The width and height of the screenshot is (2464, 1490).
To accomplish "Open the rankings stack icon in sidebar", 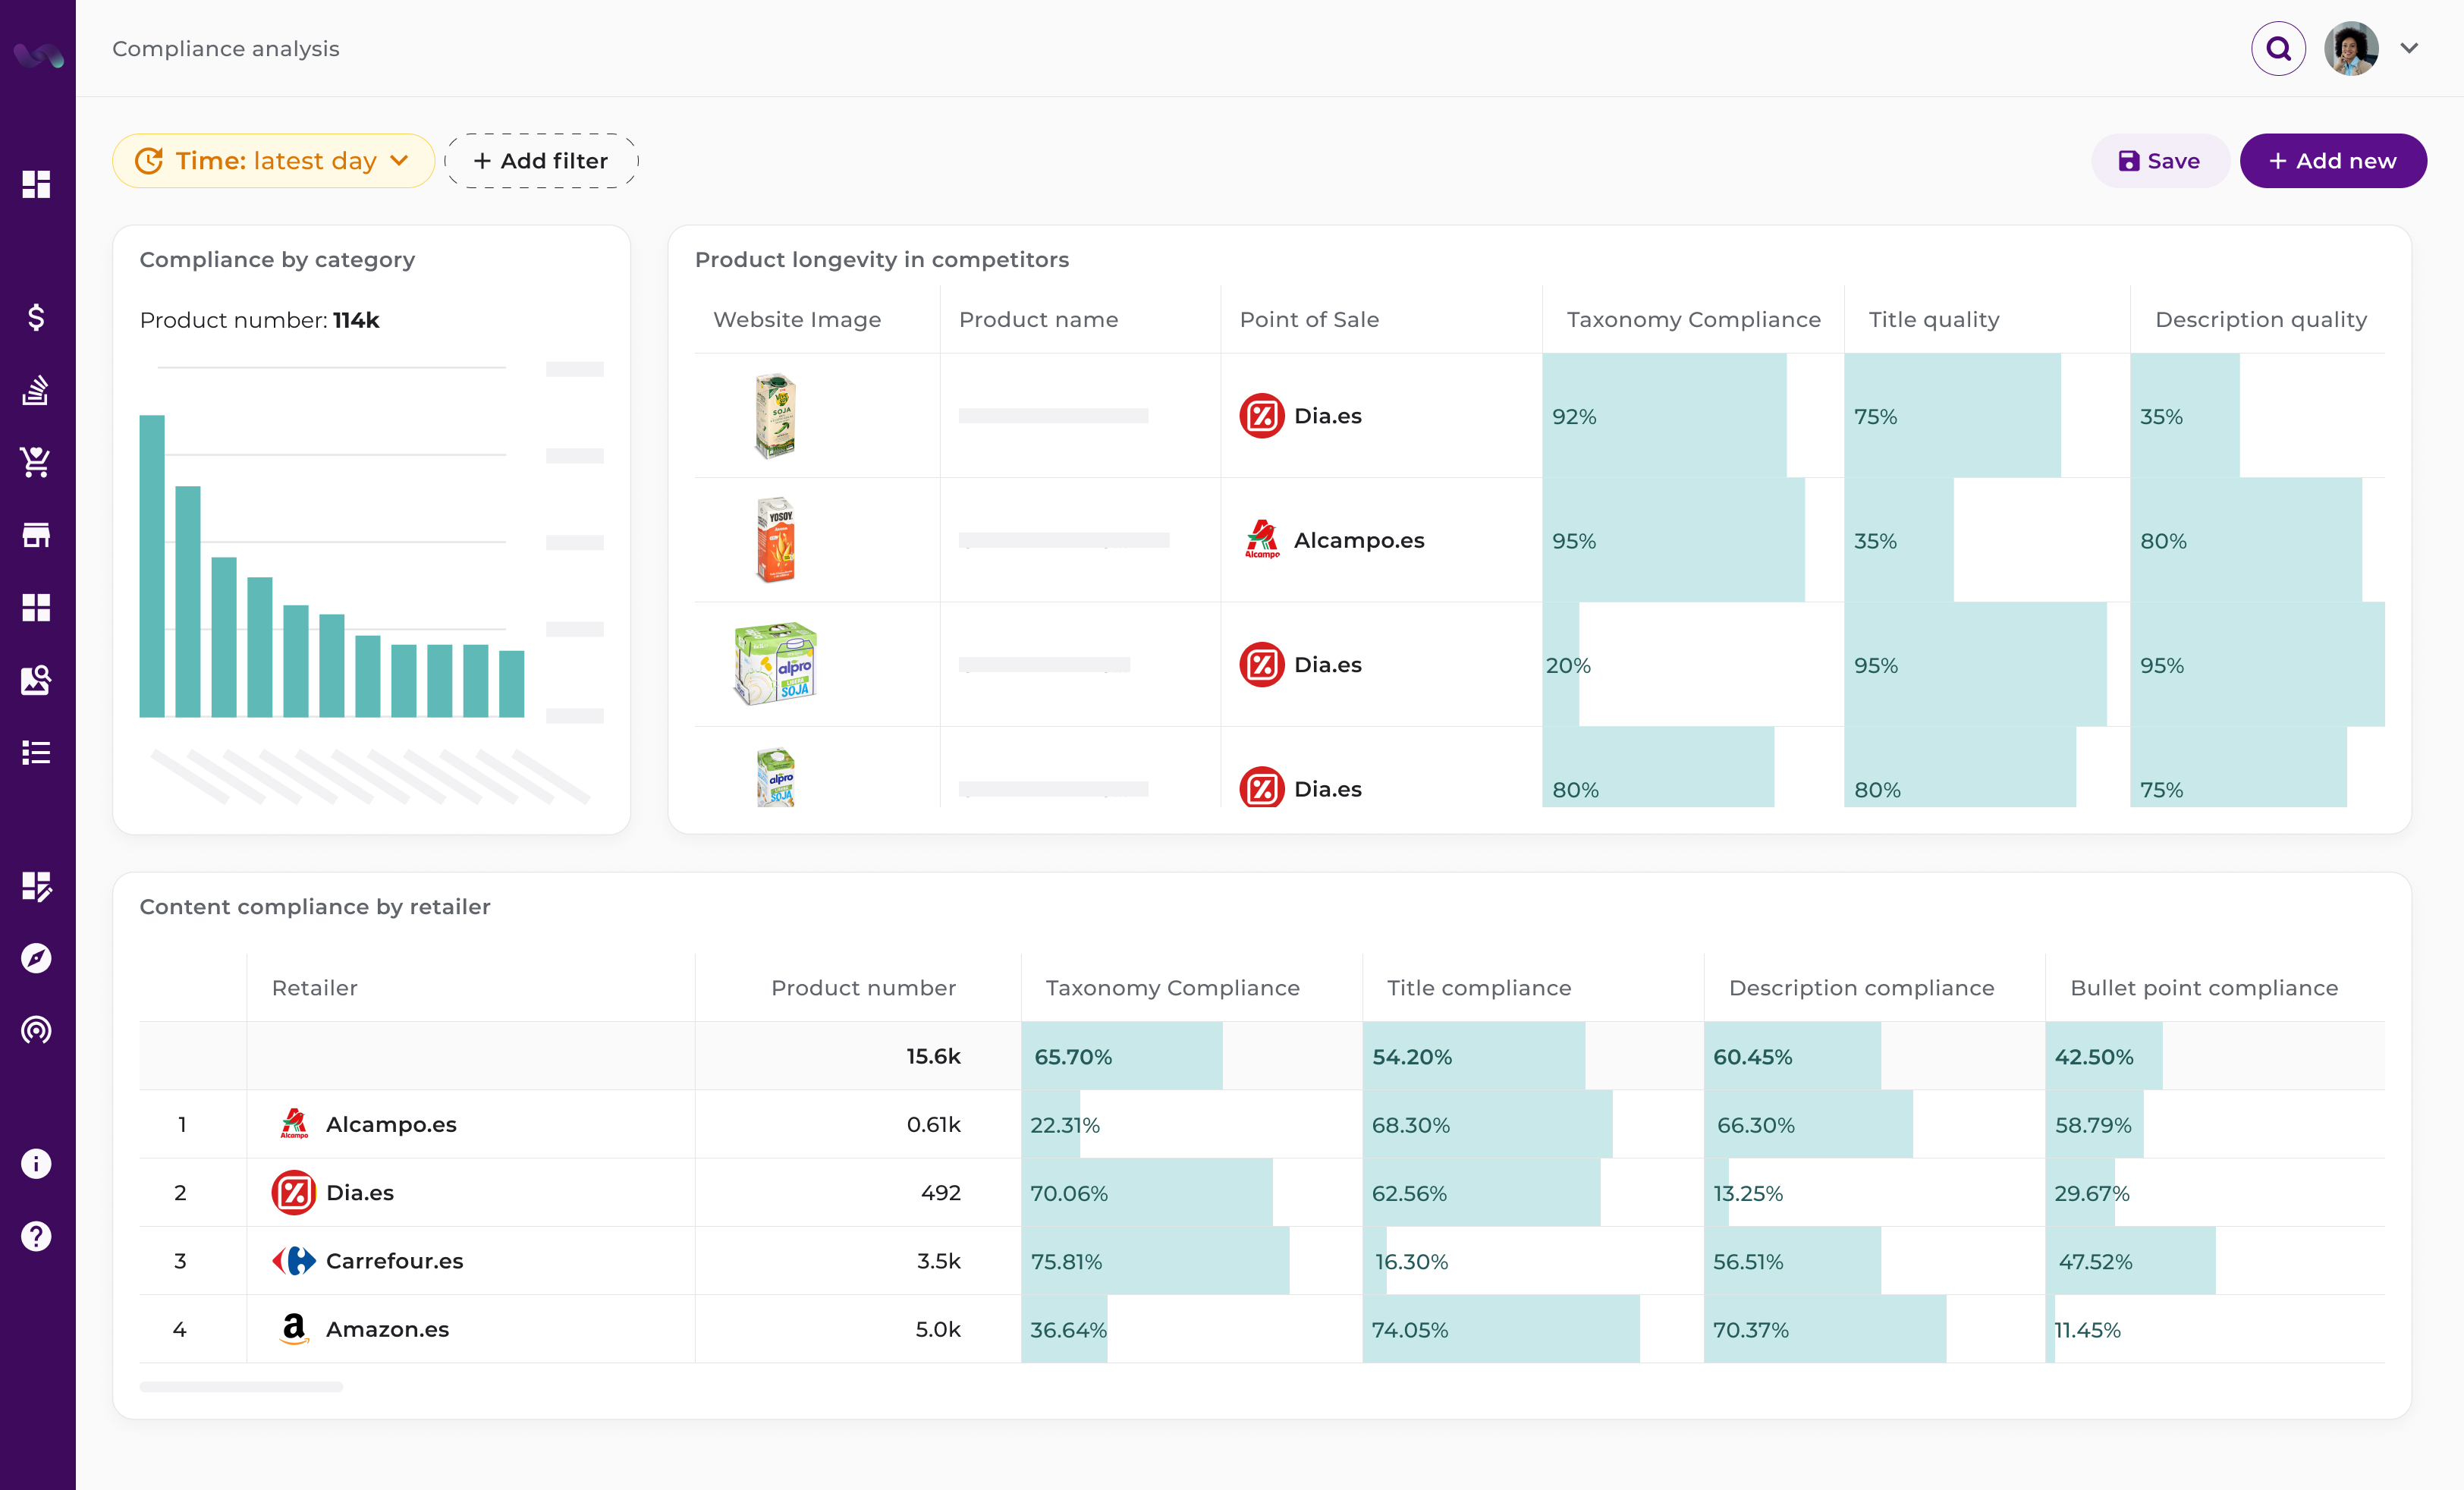I will point(37,390).
